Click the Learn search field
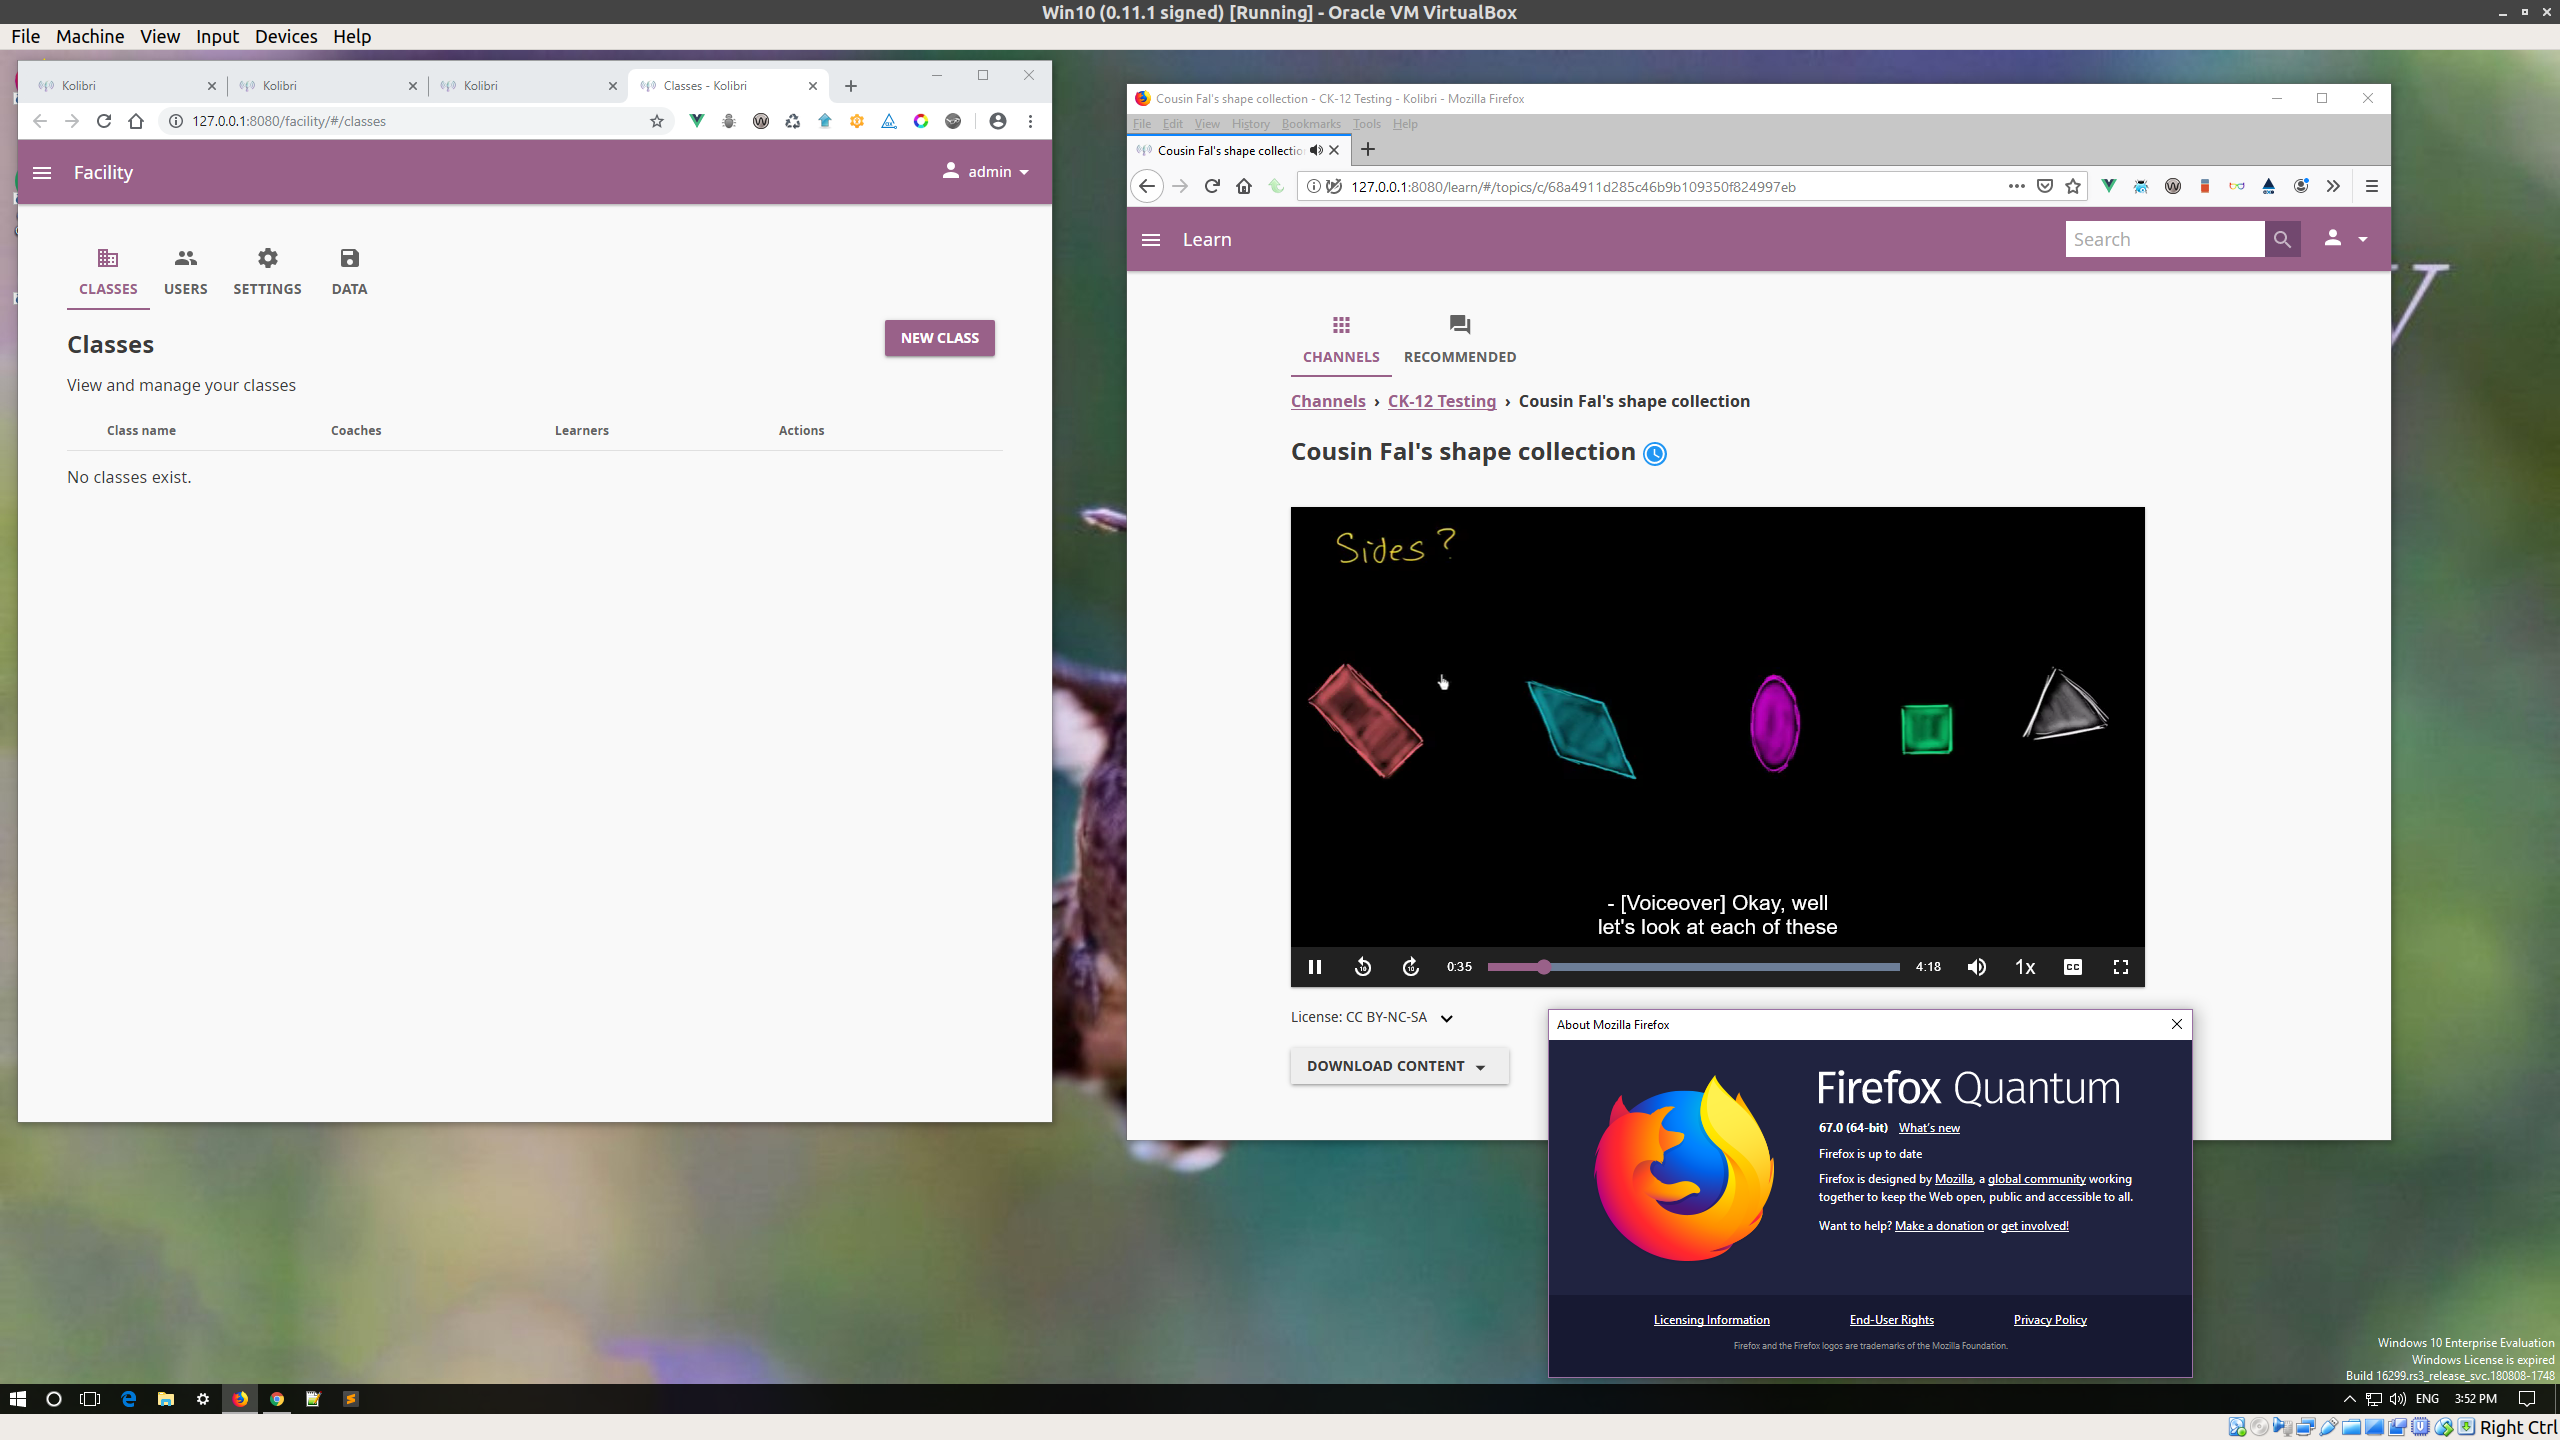This screenshot has height=1440, width=2560. 2165,239
